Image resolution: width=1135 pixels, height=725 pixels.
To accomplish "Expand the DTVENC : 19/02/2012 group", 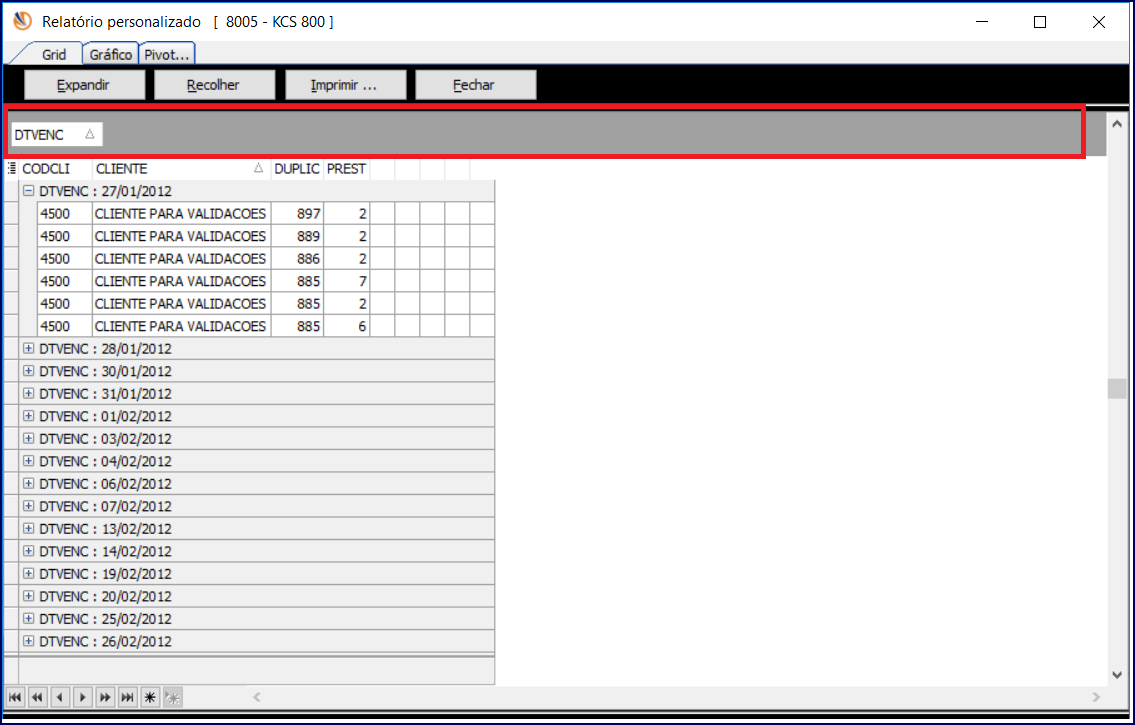I will pyautogui.click(x=28, y=573).
